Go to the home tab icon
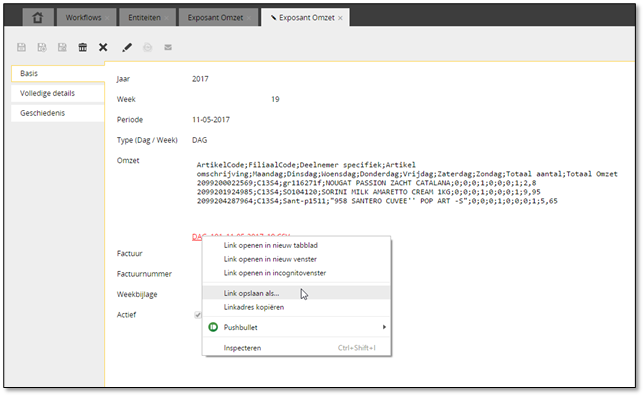This screenshot has height=396, width=644. [38, 18]
